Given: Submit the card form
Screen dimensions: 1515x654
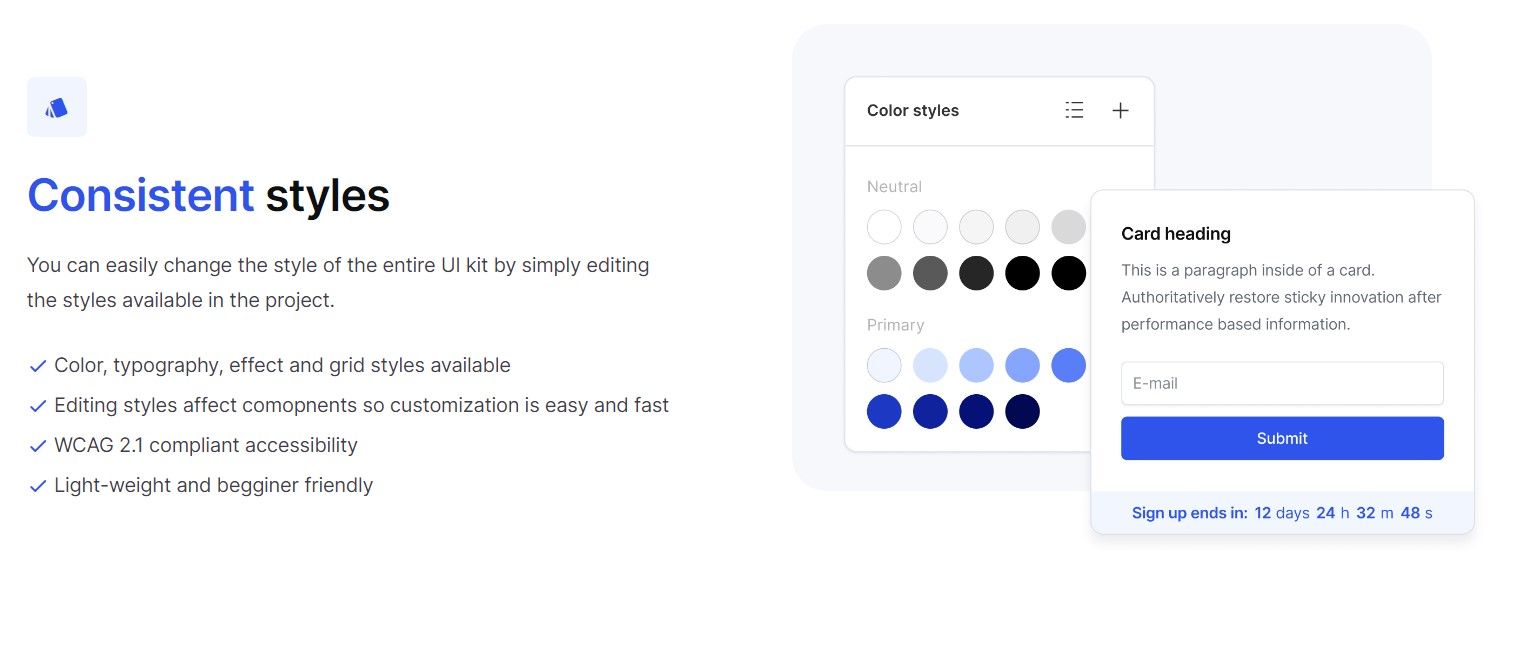Looking at the screenshot, I should [x=1282, y=438].
